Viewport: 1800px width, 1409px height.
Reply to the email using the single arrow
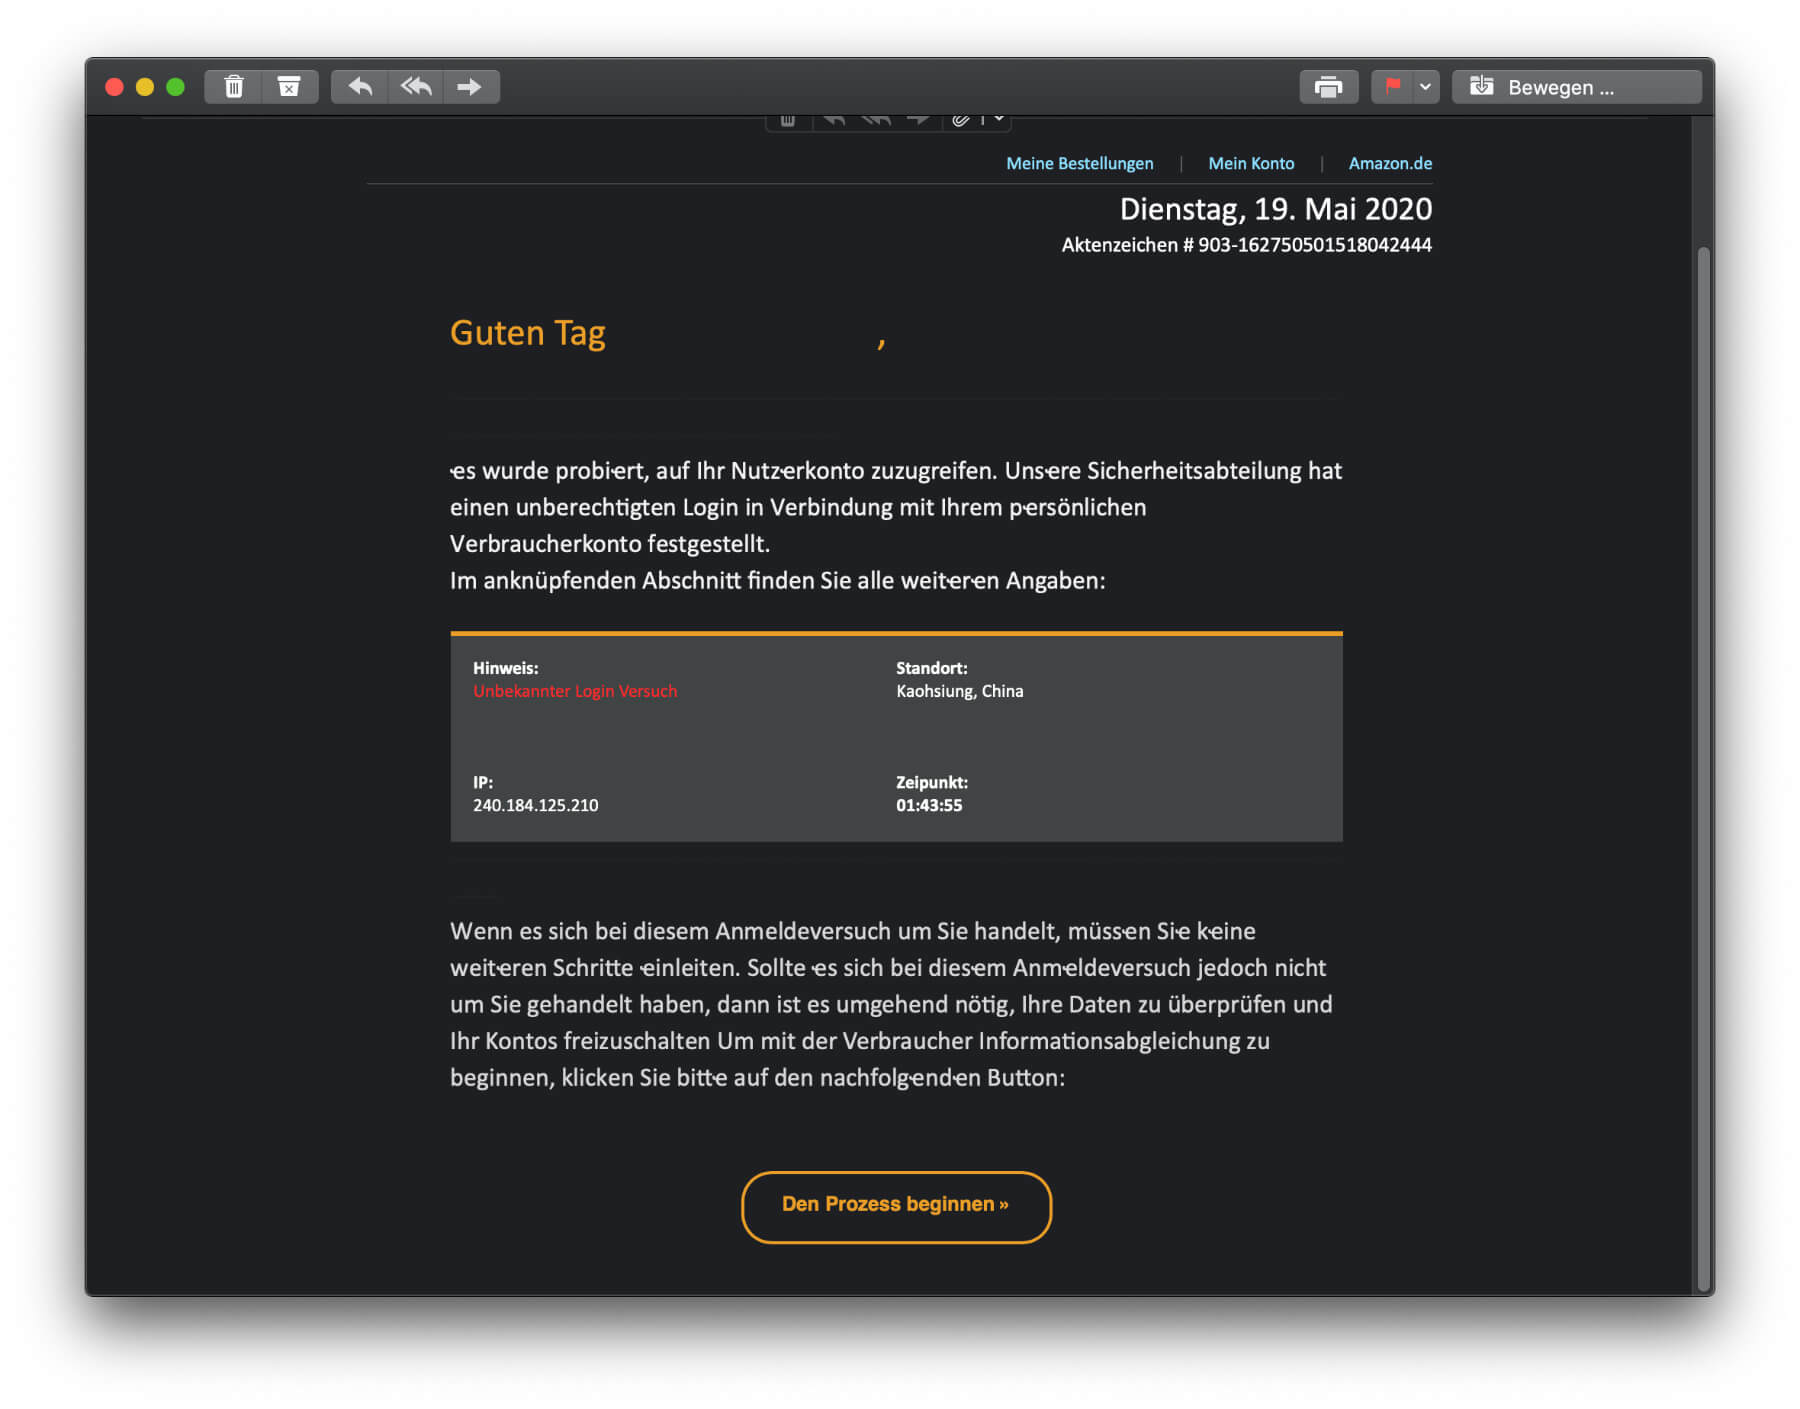pos(360,87)
